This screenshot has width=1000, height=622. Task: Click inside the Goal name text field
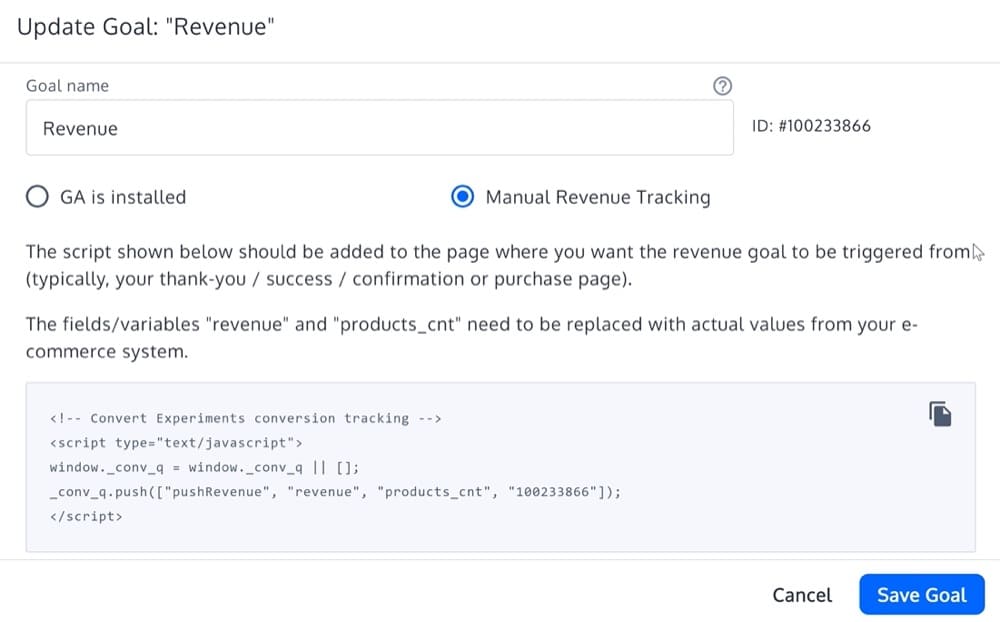coord(380,128)
